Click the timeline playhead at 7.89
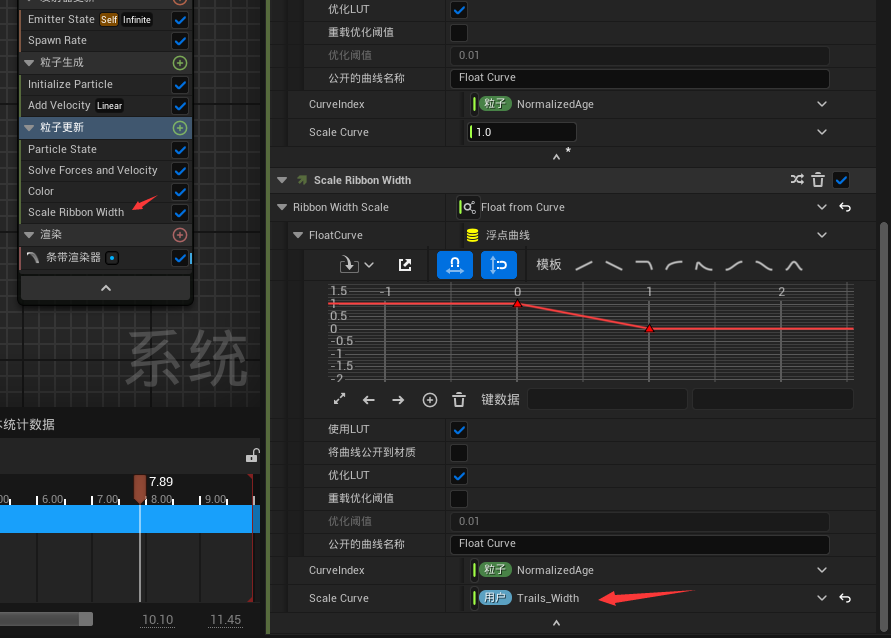The height and width of the screenshot is (638, 891). 140,489
